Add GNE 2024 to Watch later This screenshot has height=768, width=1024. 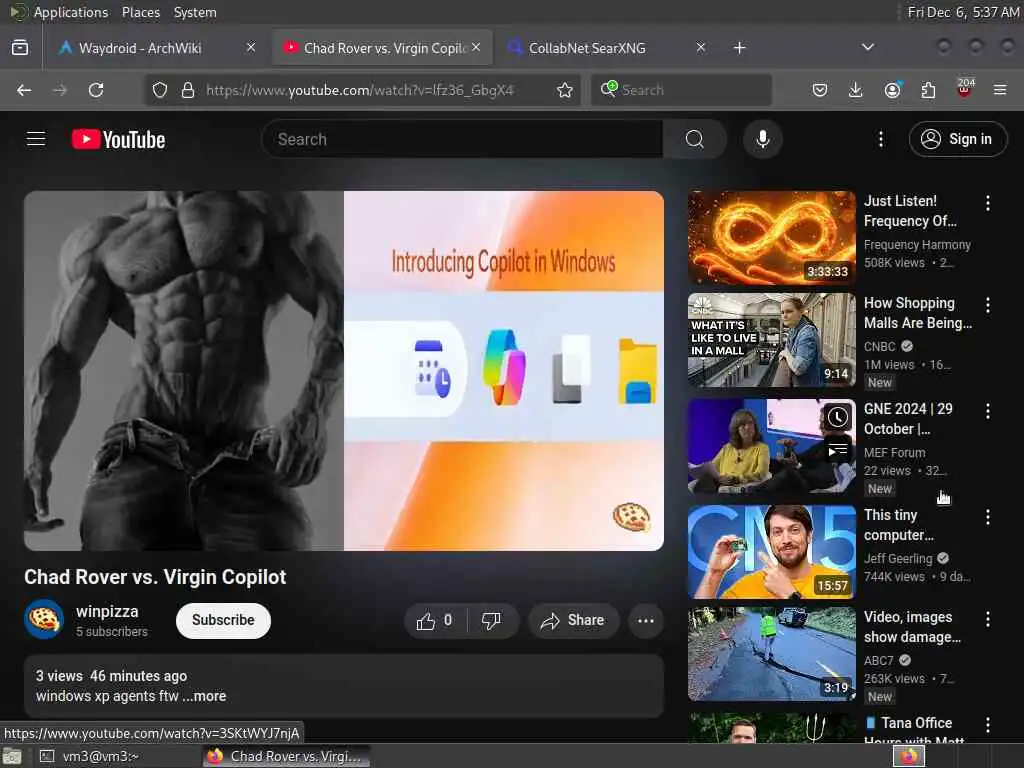tap(837, 417)
